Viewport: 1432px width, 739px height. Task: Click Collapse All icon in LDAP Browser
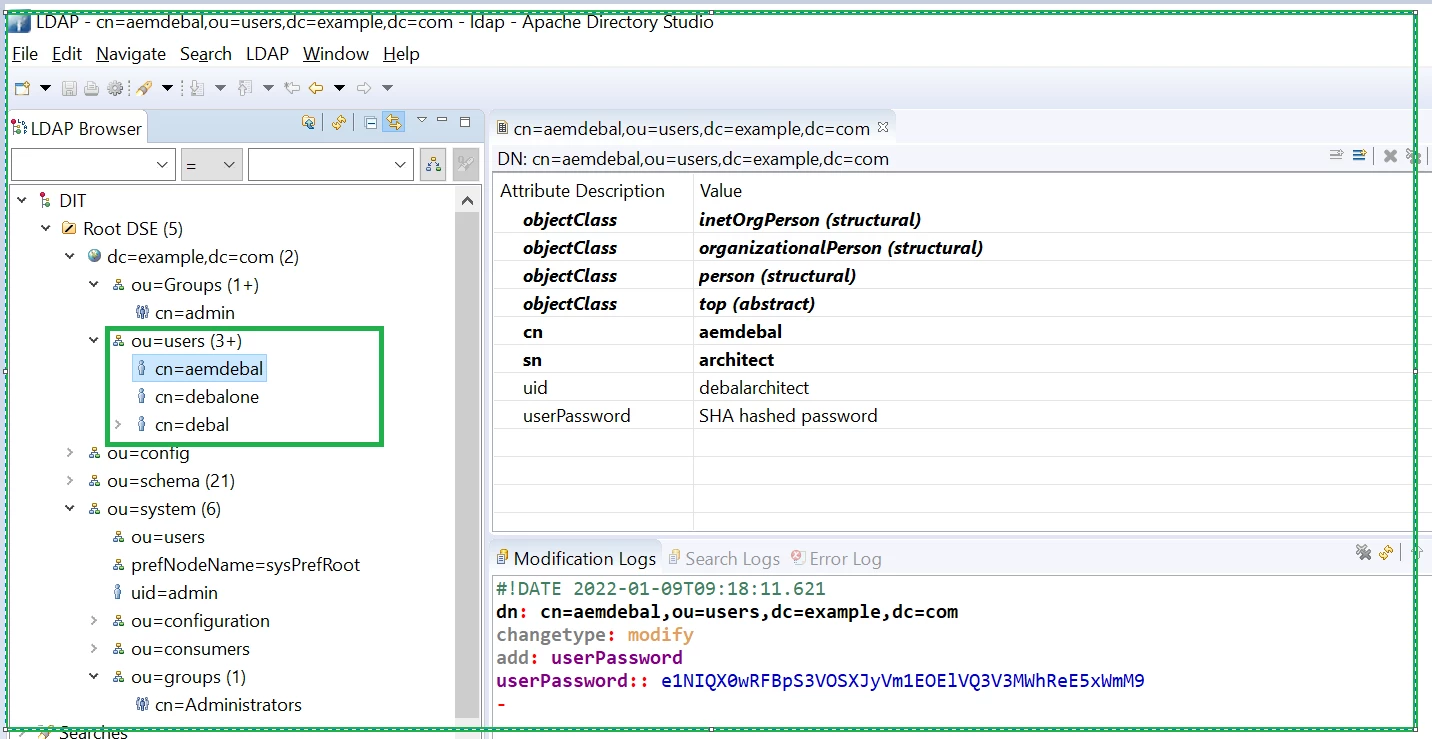click(371, 122)
